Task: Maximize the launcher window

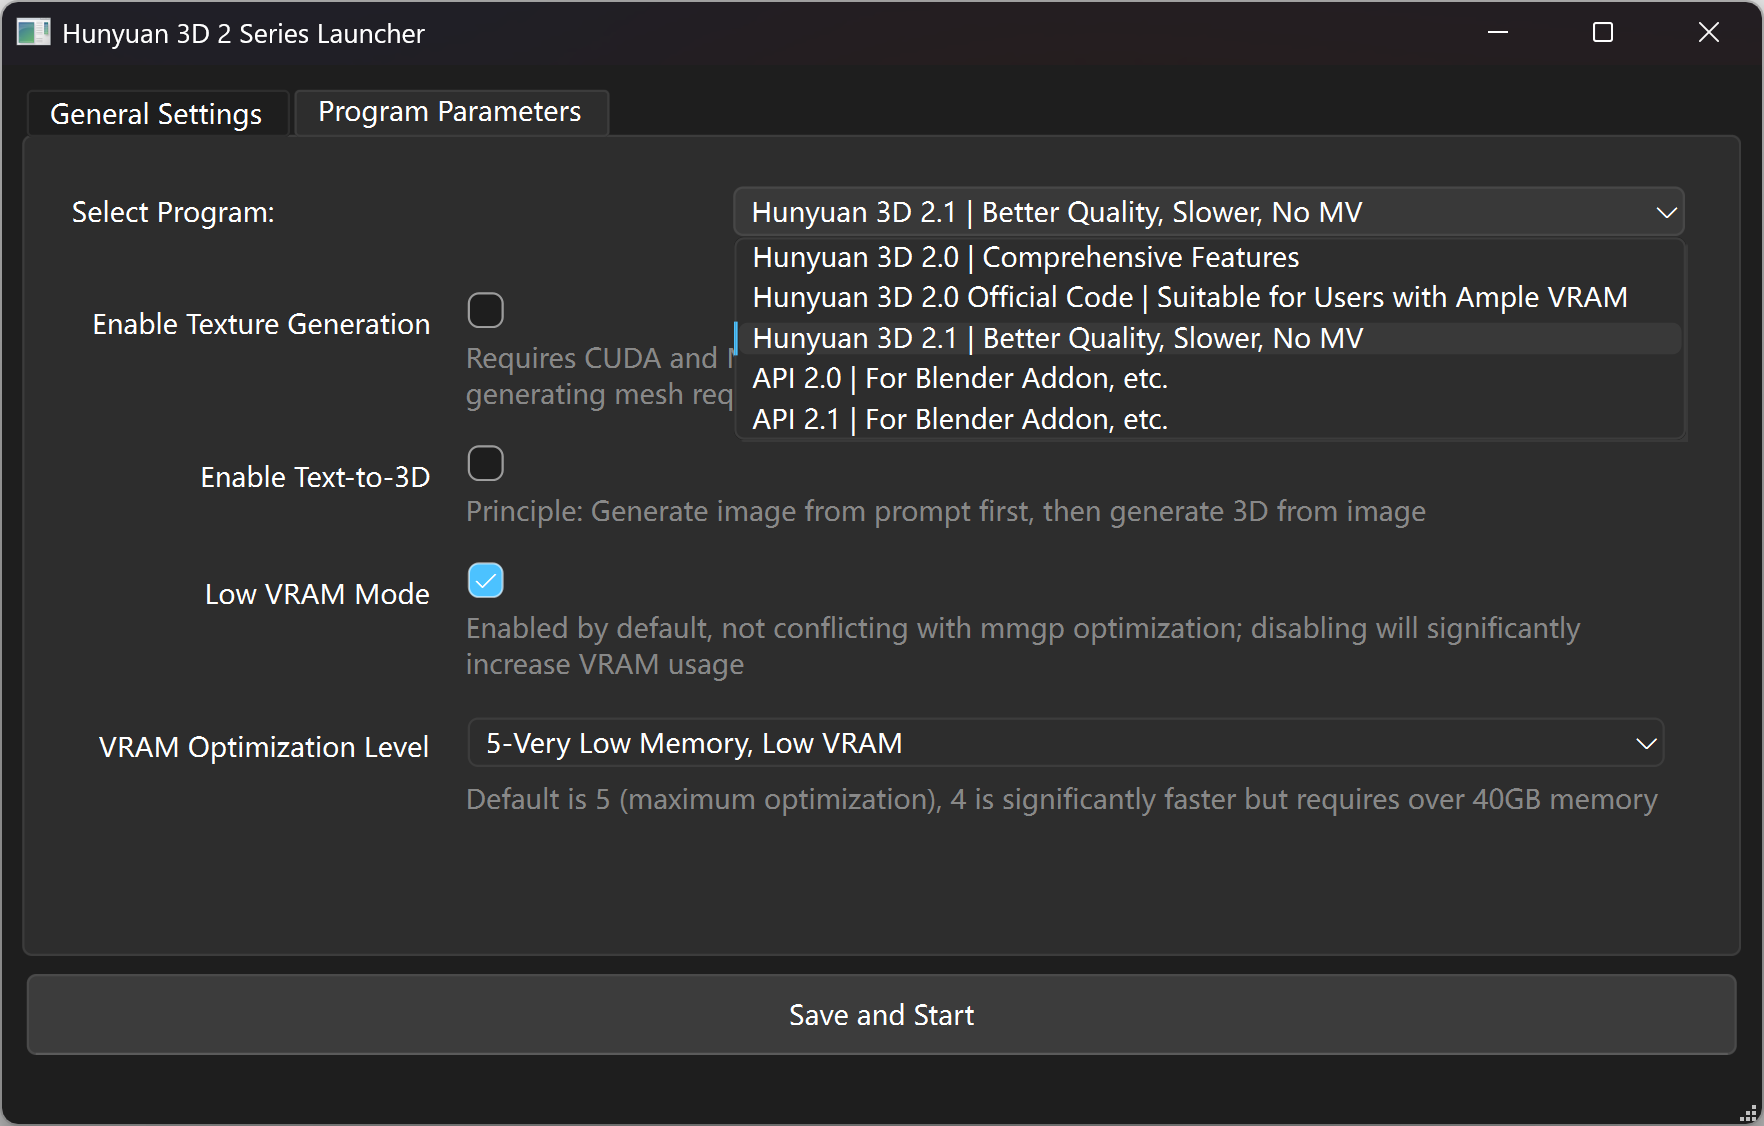Action: coord(1603,33)
